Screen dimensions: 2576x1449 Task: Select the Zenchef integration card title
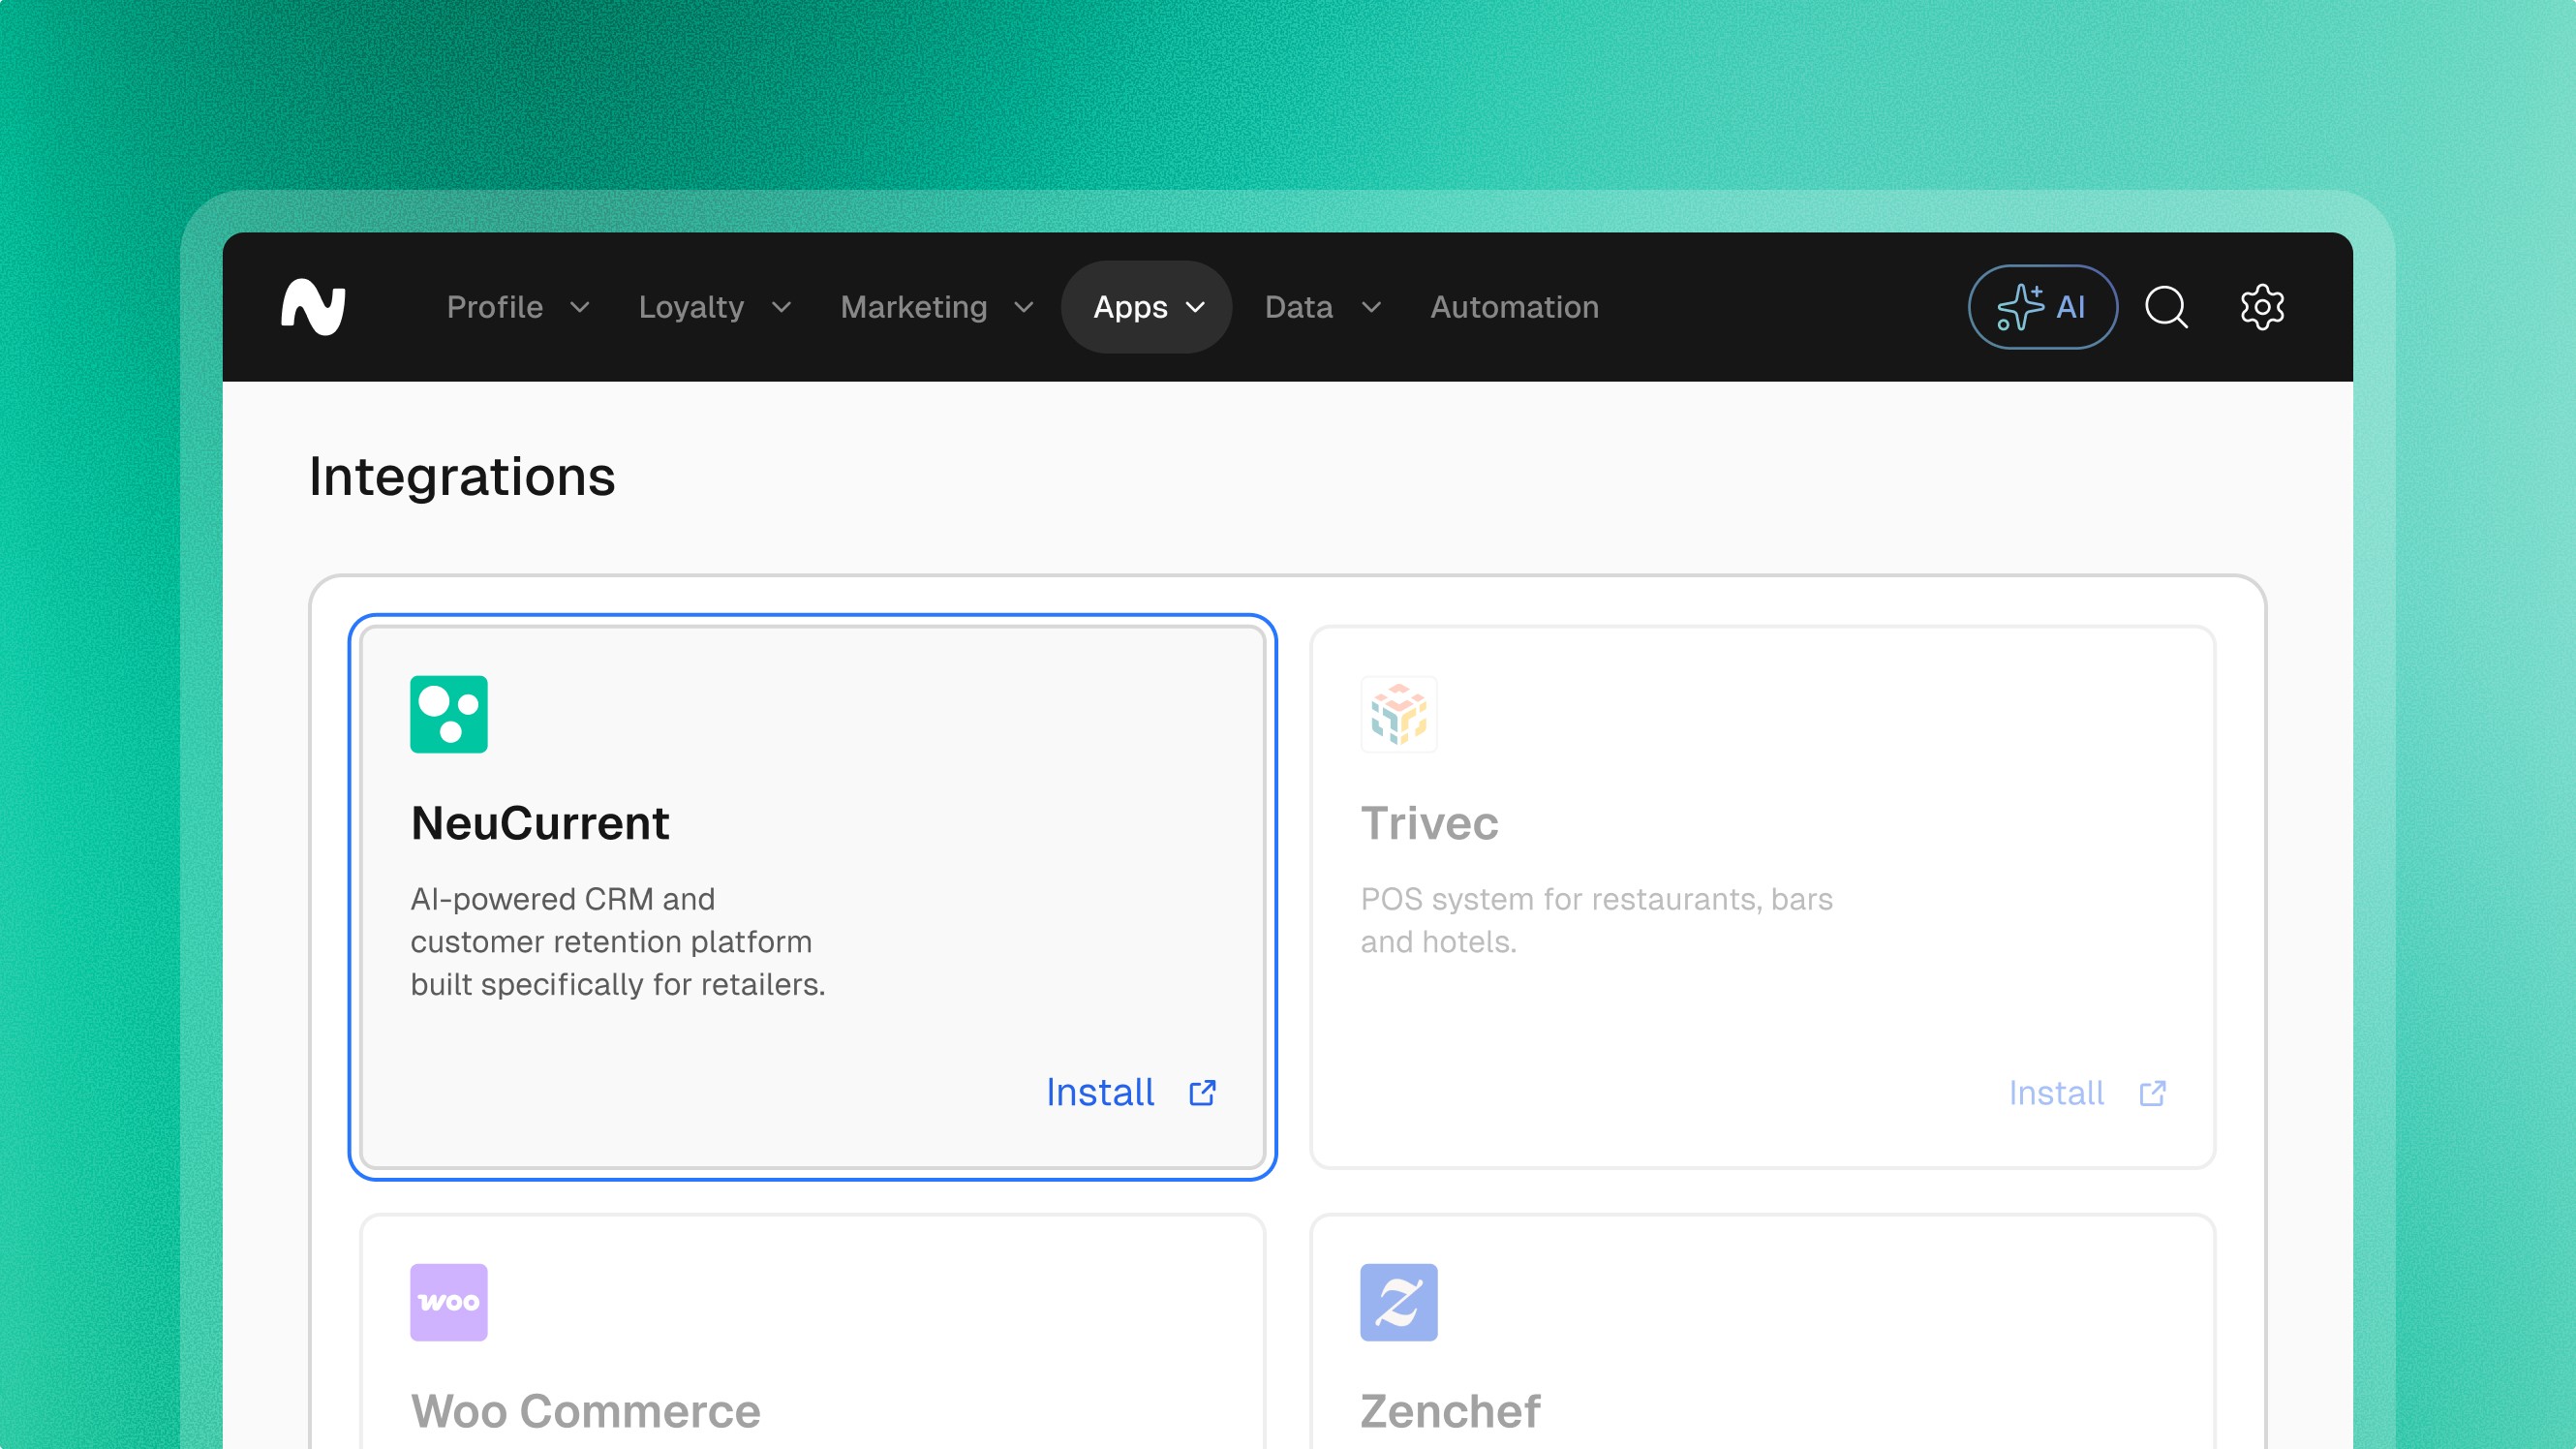click(1450, 1411)
